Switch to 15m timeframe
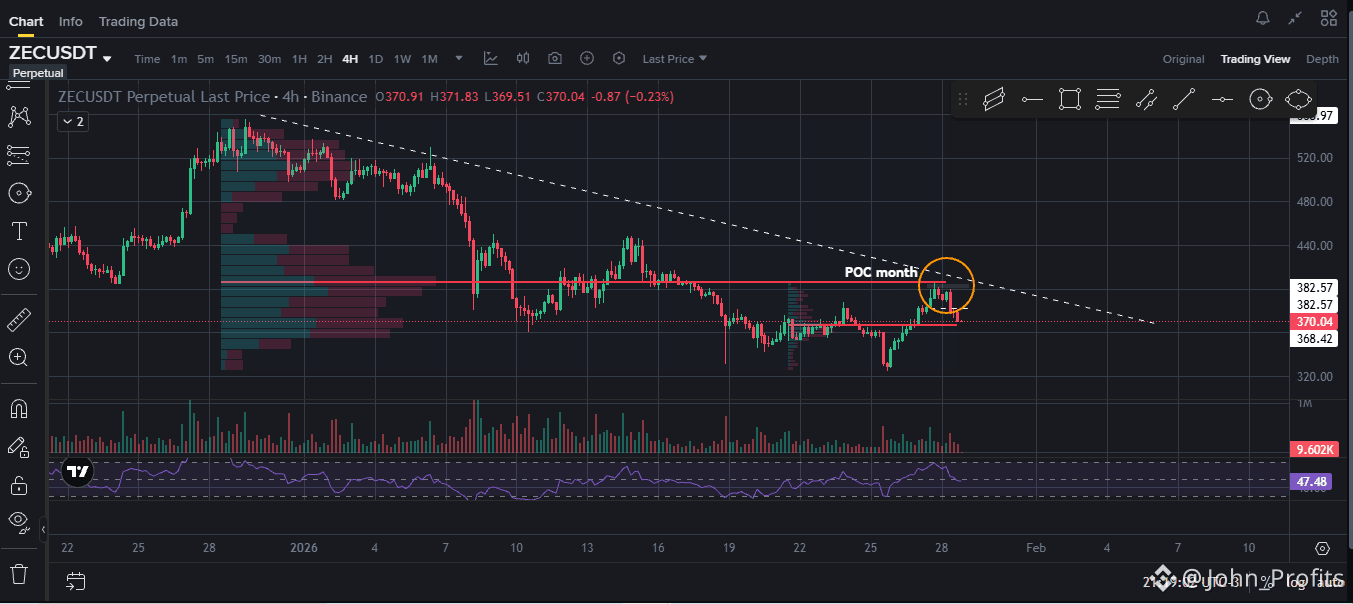The image size is (1353, 604). 236,59
